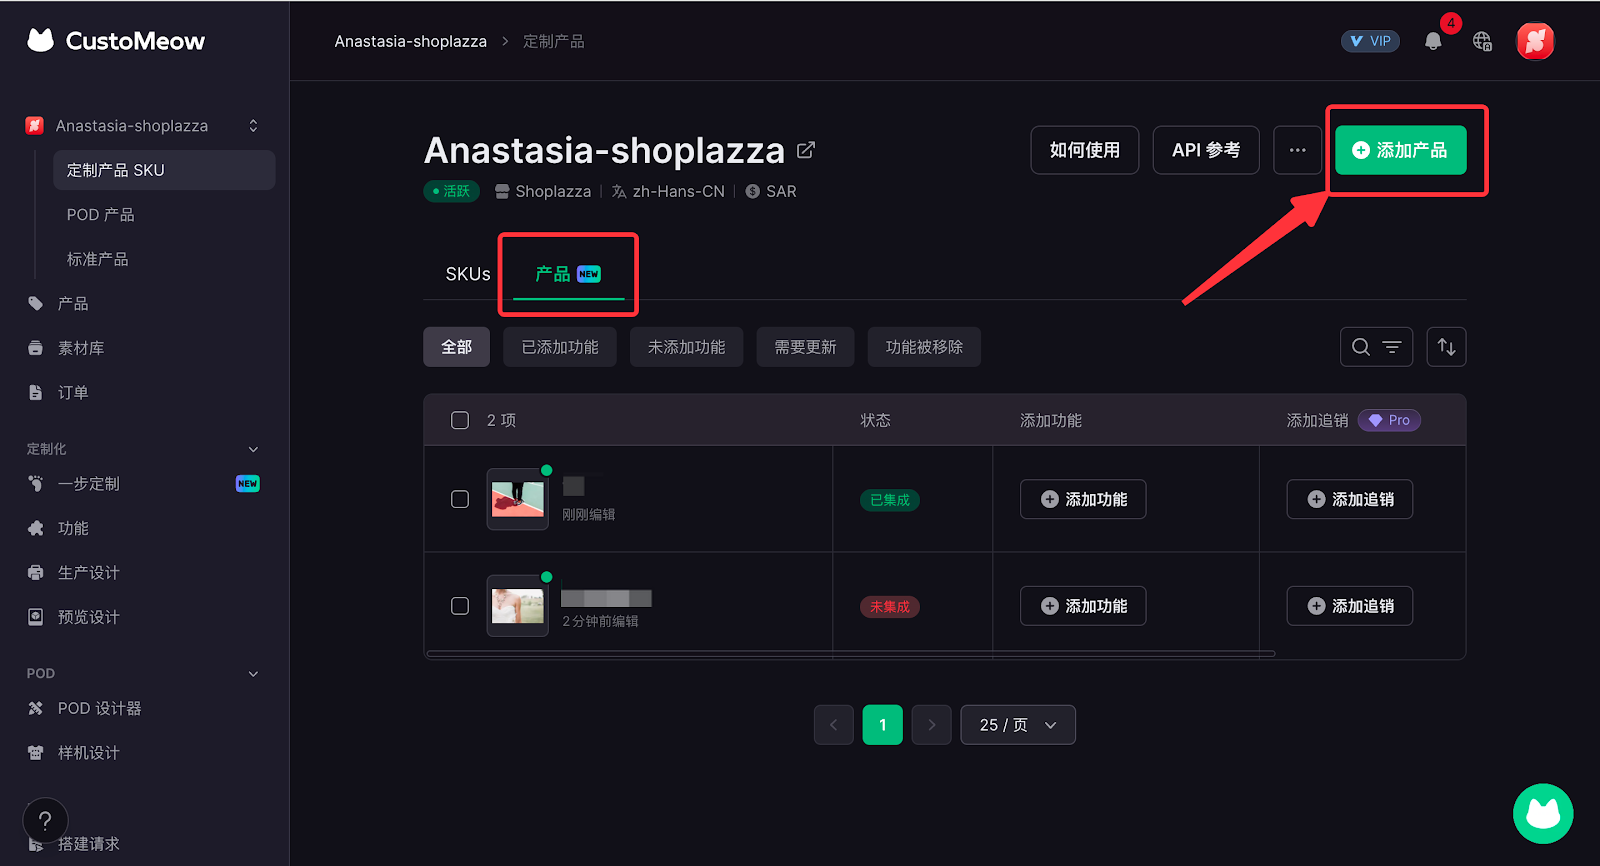
Task: Collapse the 定制化 sidebar section
Action: tap(253, 449)
